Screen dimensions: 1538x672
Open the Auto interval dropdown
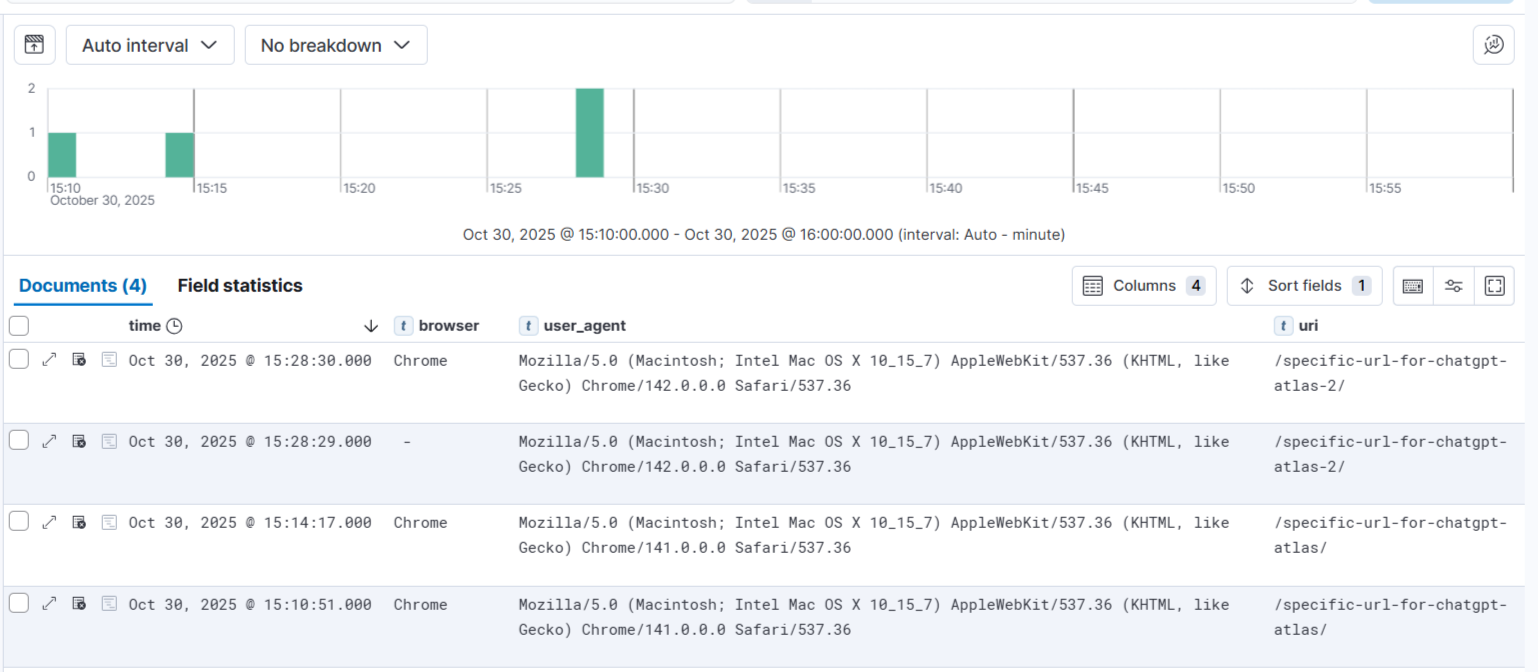149,44
